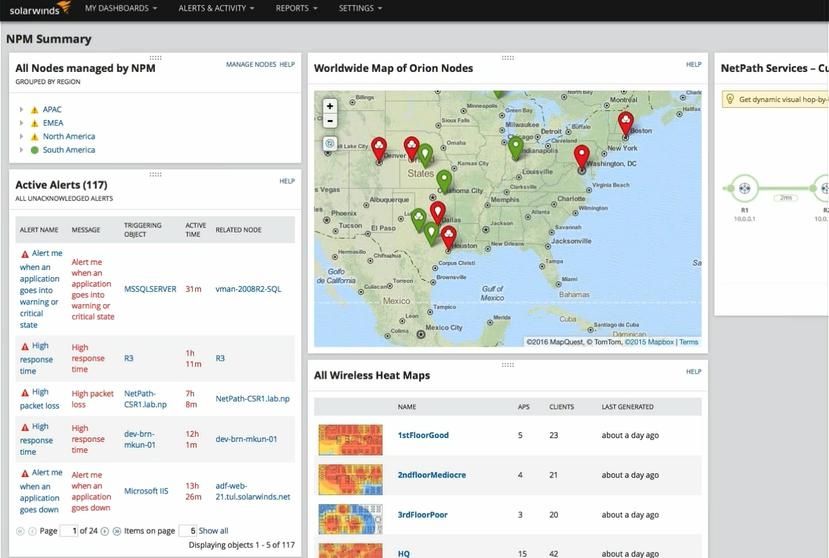Open the NetPath-CSR1.lab.np related node
This screenshot has height=558, width=829.
click(x=252, y=399)
